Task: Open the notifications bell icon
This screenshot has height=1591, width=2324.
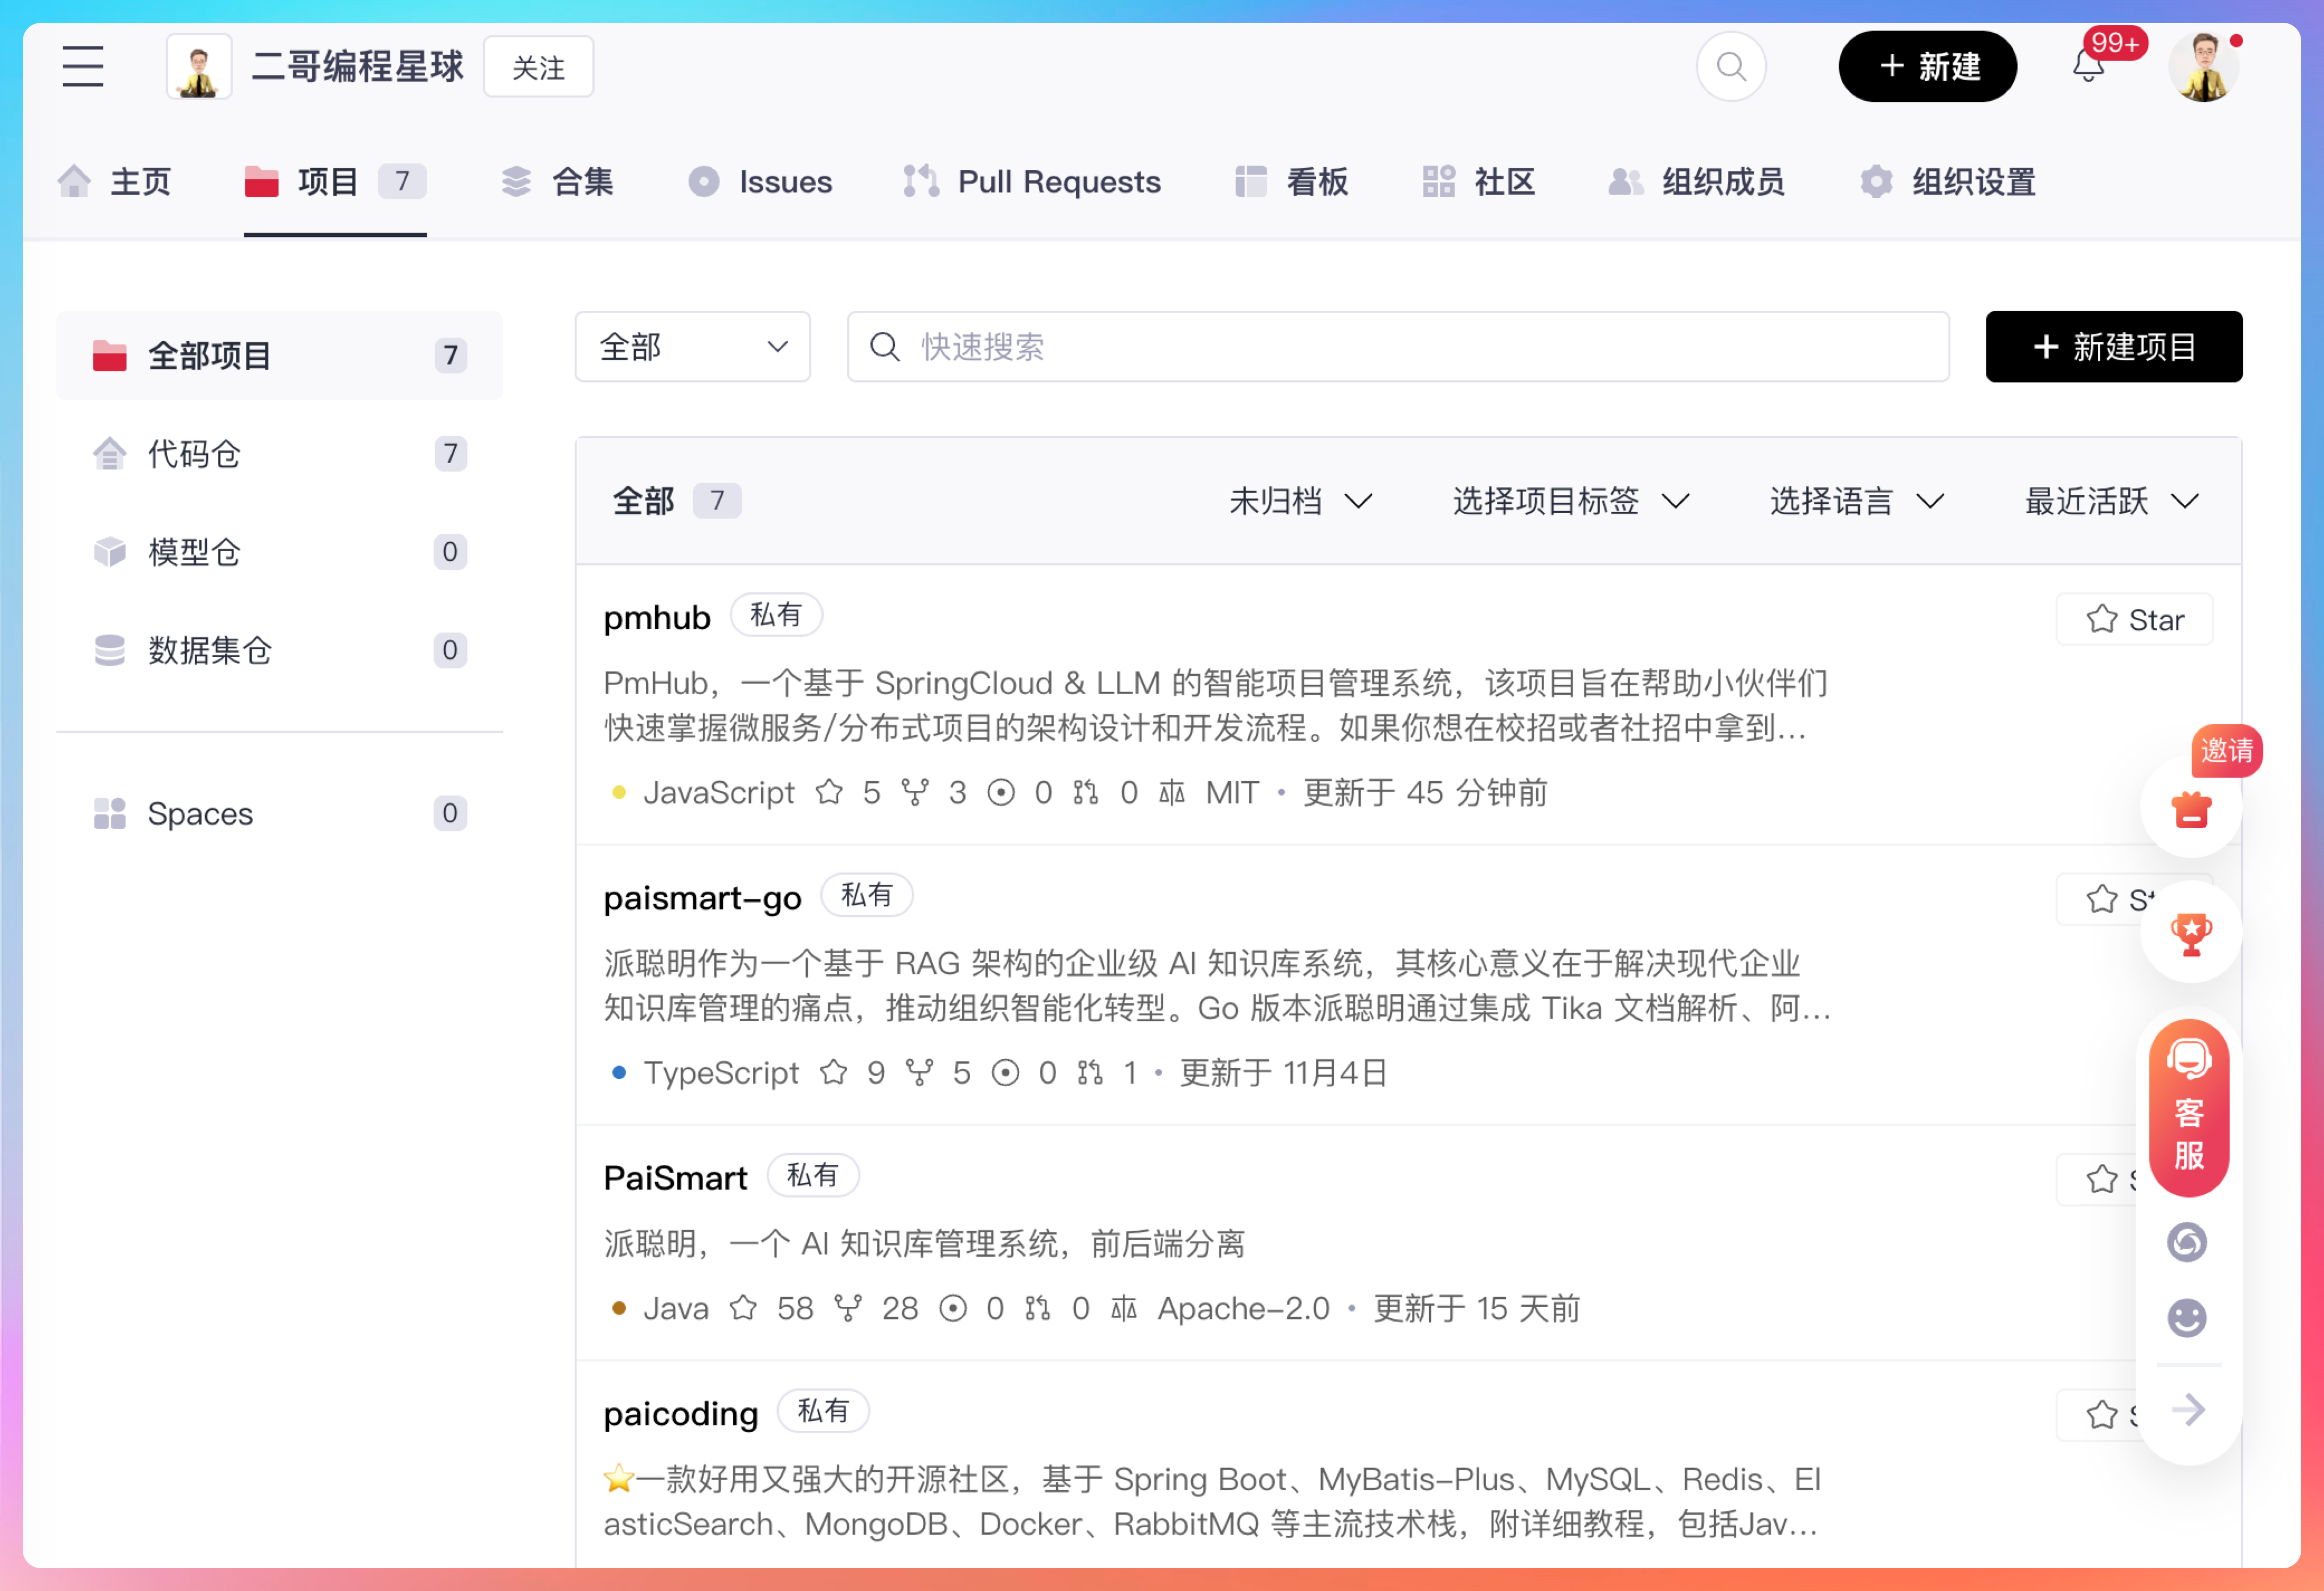Action: (2087, 67)
